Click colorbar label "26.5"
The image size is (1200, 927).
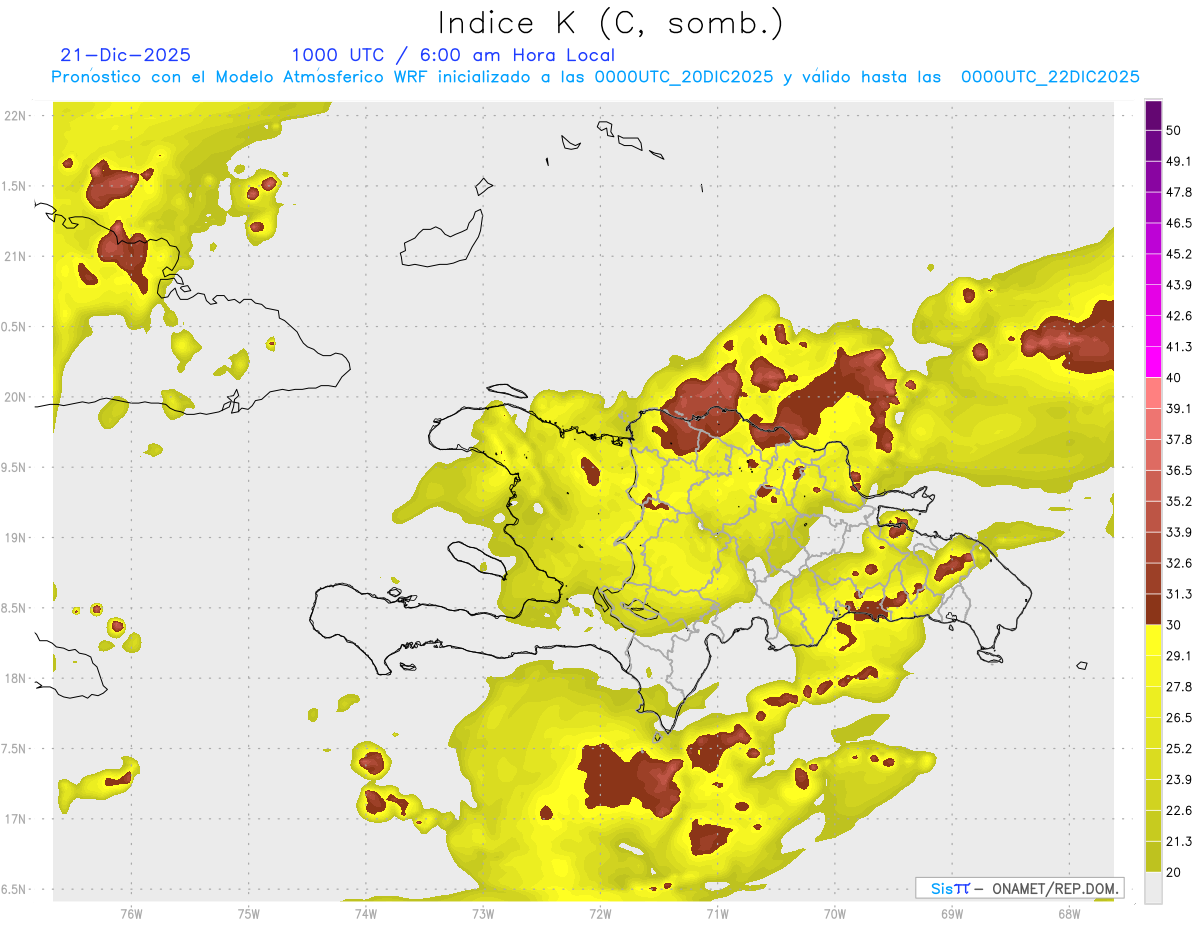click(x=1179, y=718)
